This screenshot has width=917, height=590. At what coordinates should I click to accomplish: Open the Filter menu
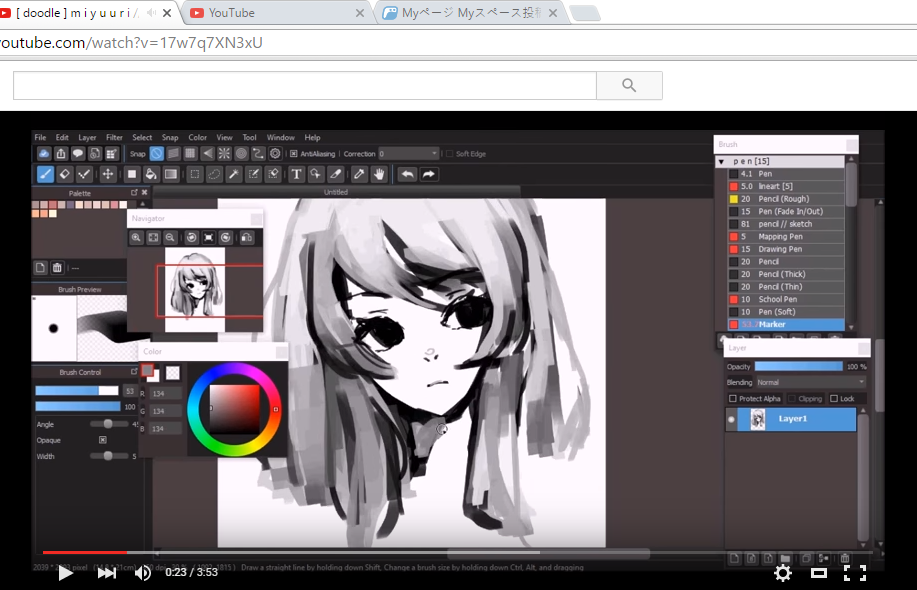[x=114, y=137]
